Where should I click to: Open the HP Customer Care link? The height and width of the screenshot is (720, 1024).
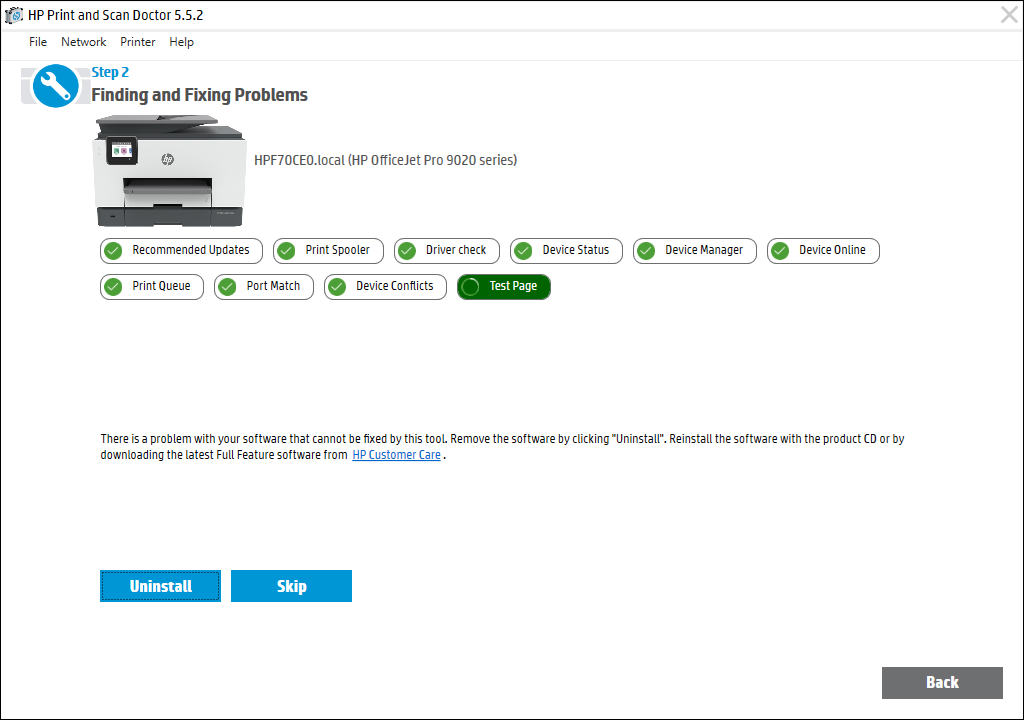(396, 455)
